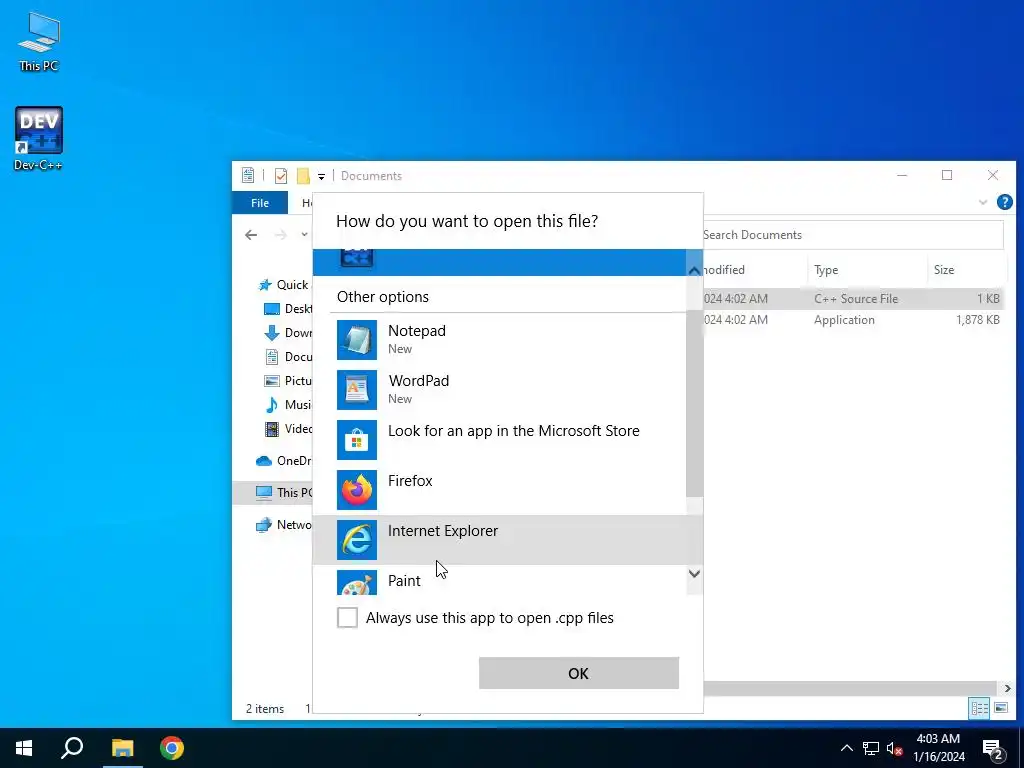The width and height of the screenshot is (1024, 768).
Task: Sort by the Type column header
Action: (867, 270)
